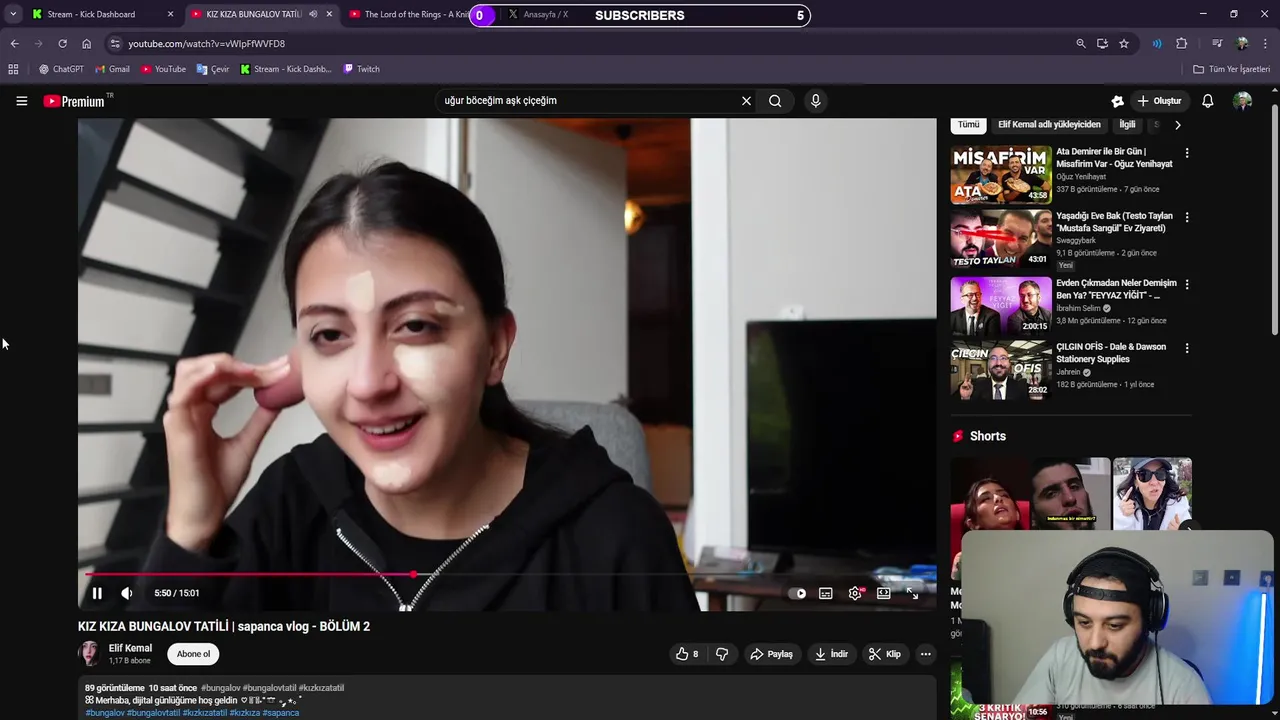The width and height of the screenshot is (1280, 720).
Task: Open media controls icon in toolbar
Action: click(x=1217, y=44)
